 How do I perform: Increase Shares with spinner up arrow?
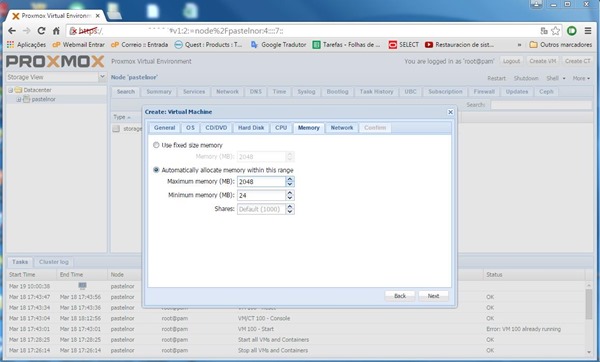click(x=290, y=207)
